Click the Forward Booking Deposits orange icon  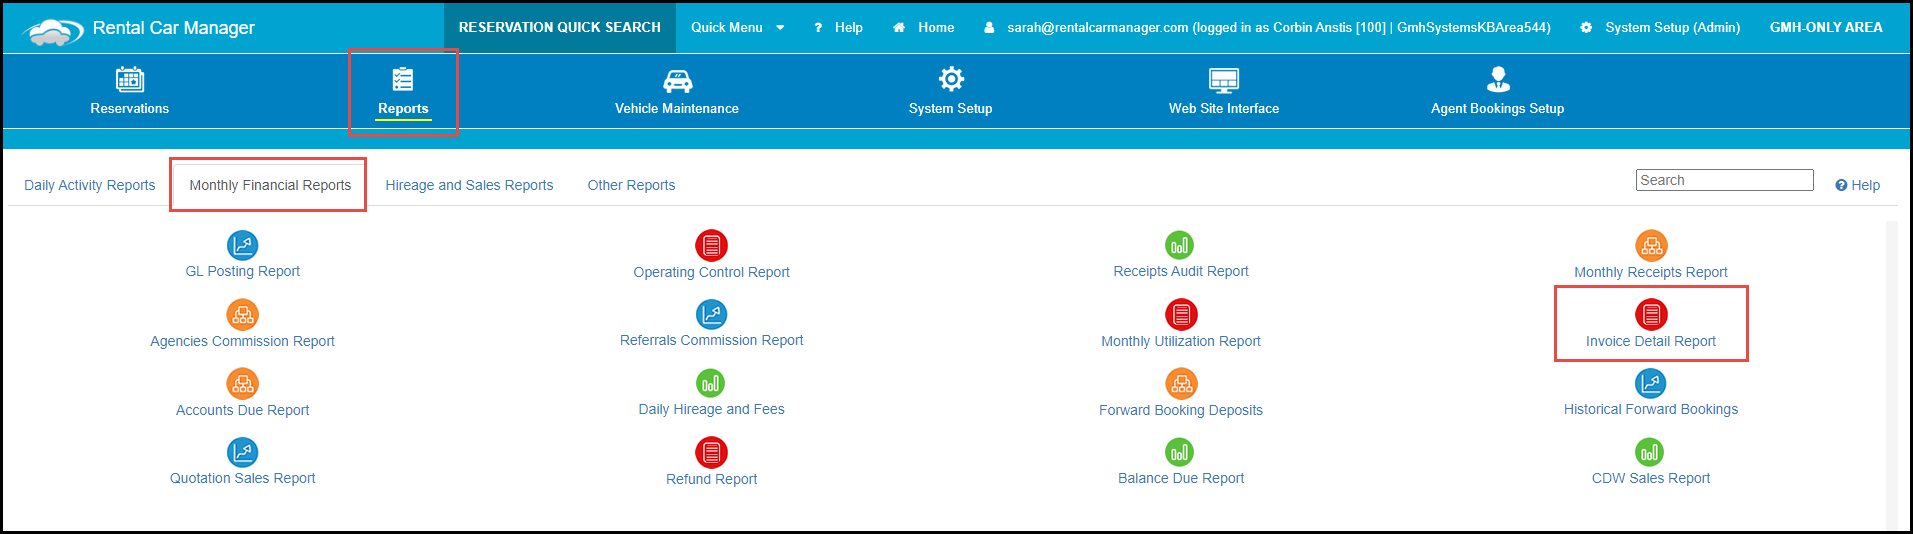[x=1181, y=383]
